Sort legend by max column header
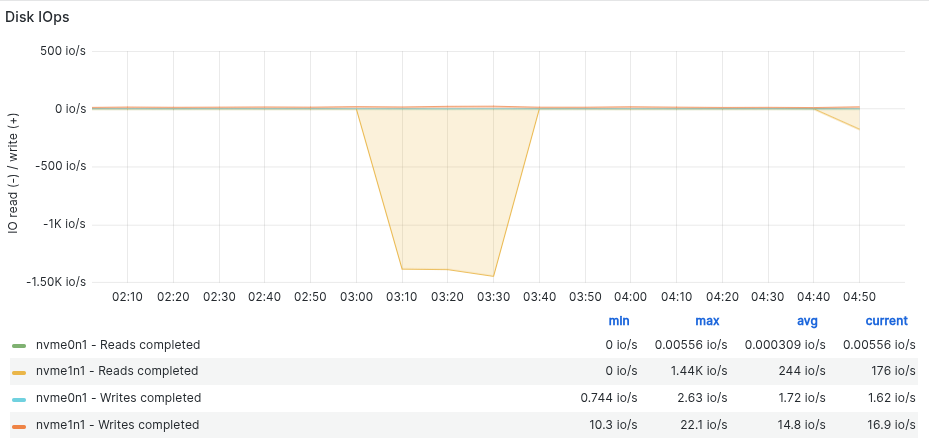Screen dimensions: 929x438 707,321
